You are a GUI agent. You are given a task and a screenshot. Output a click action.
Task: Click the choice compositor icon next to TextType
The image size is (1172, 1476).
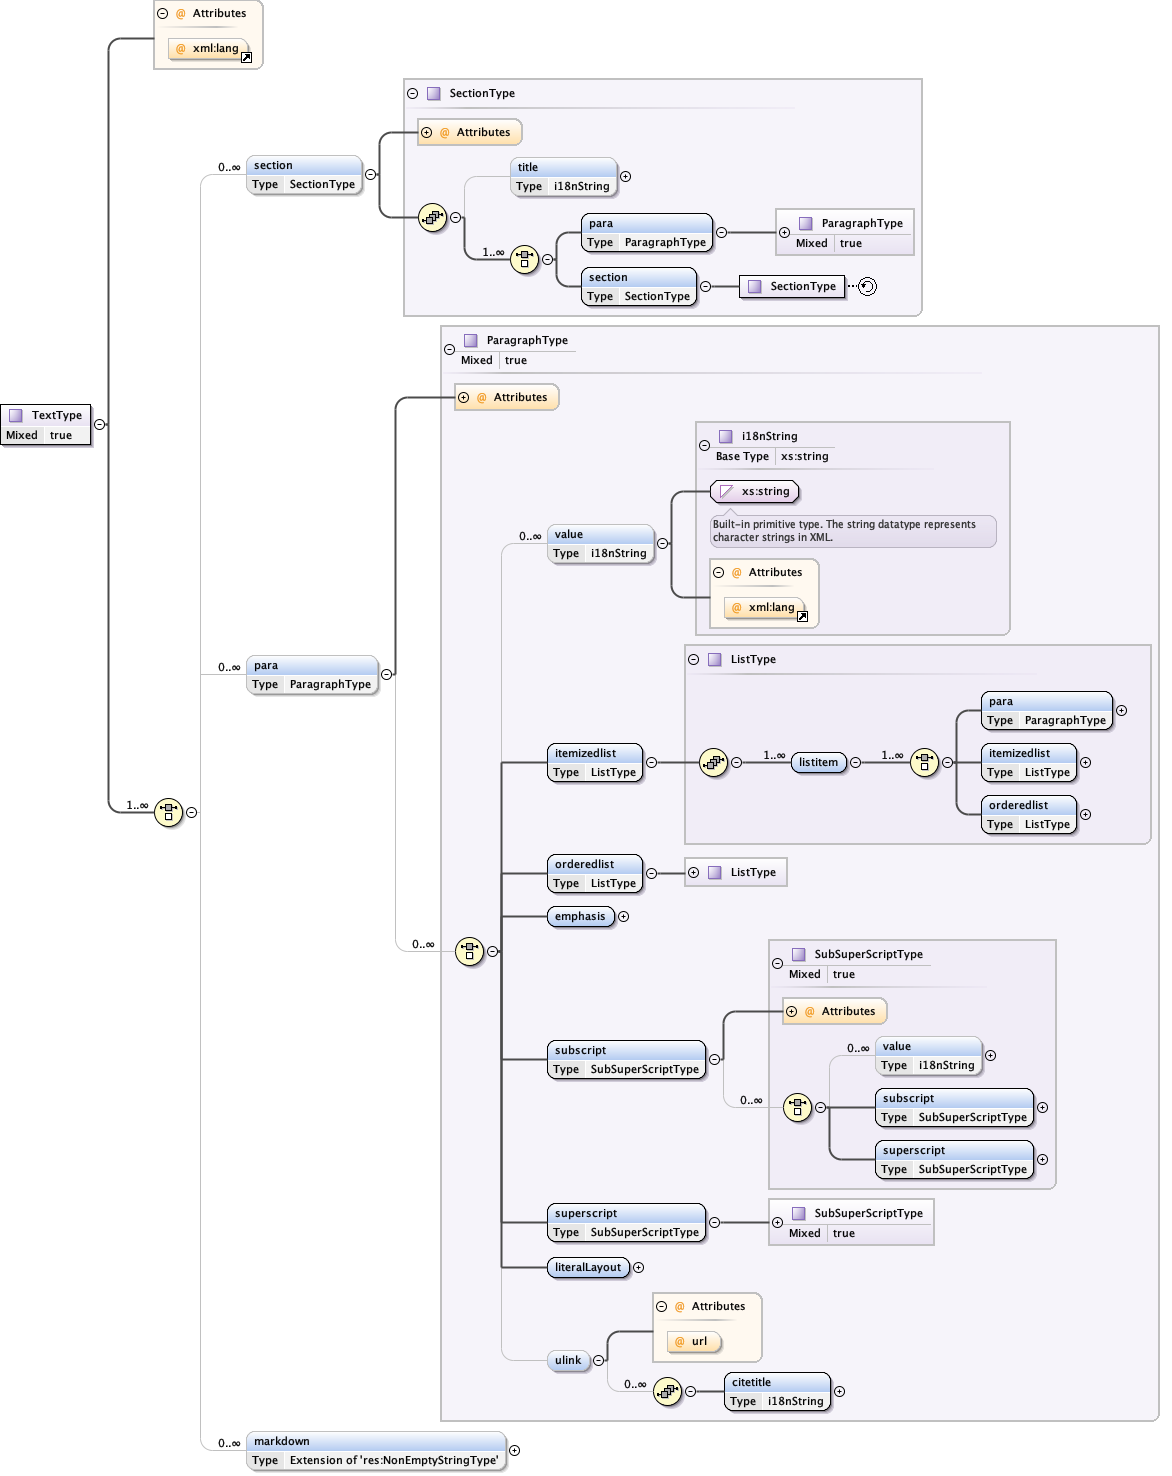pos(168,812)
